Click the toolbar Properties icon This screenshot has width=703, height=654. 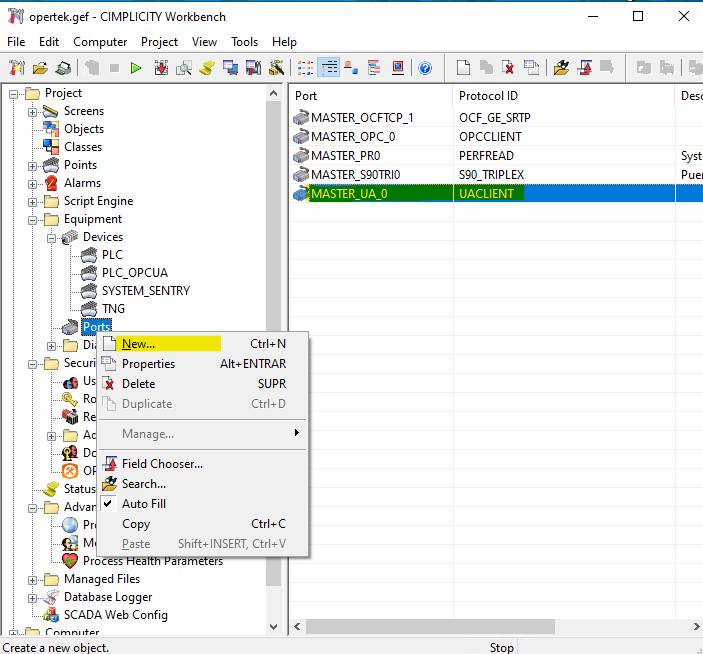click(x=532, y=68)
